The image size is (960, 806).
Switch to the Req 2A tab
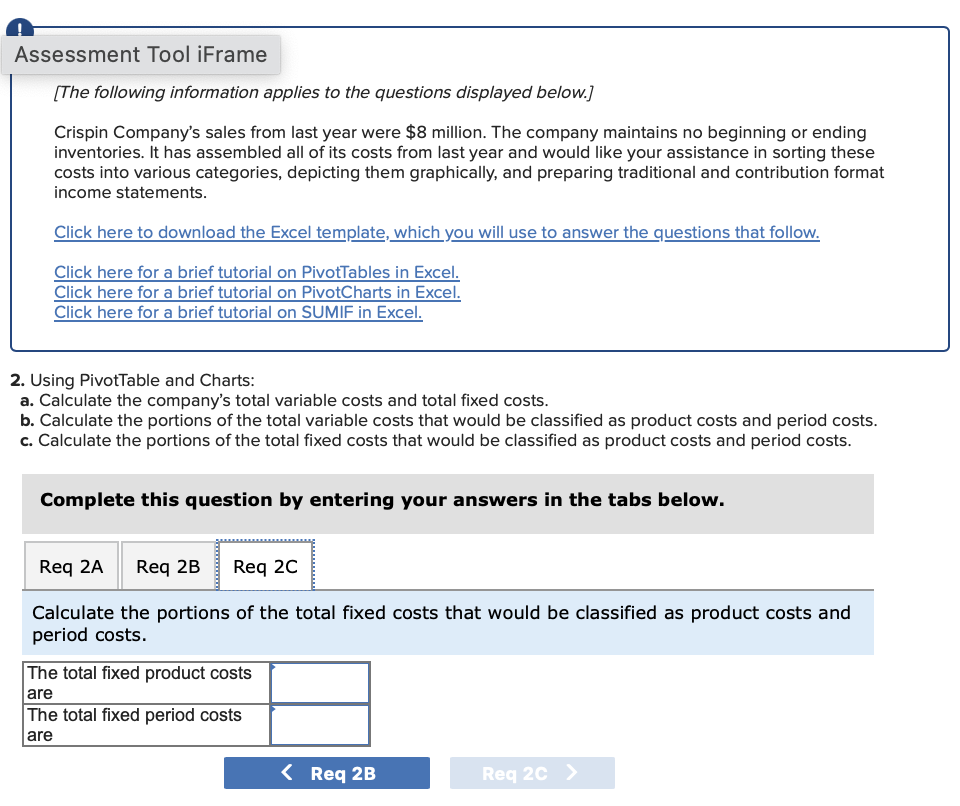pos(70,565)
